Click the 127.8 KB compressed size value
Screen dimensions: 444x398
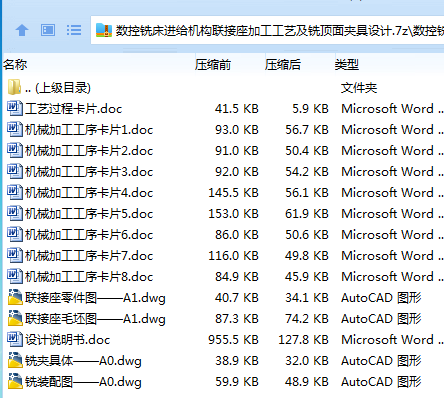coord(303,340)
